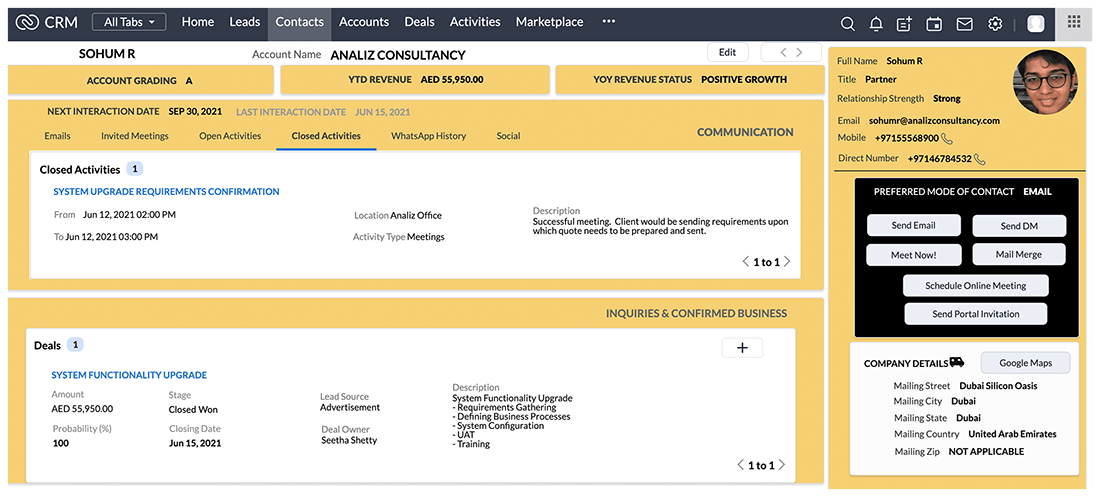The height and width of the screenshot is (497, 1100).
Task: Click previous page arrow in Deals list
Action: click(740, 465)
